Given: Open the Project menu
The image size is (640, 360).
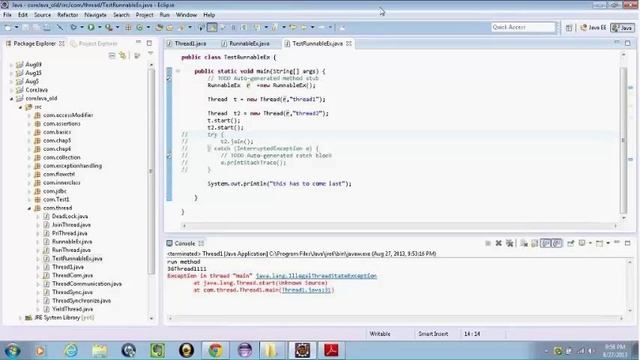Looking at the screenshot, I should pyautogui.click(x=144, y=15).
